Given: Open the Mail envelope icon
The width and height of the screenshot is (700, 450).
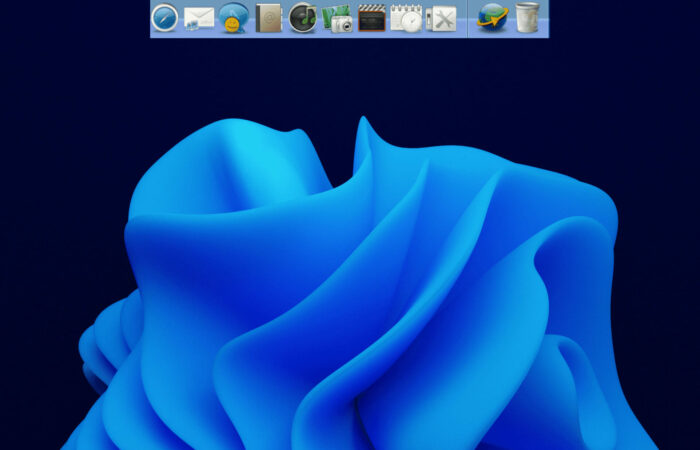Looking at the screenshot, I should point(199,18).
